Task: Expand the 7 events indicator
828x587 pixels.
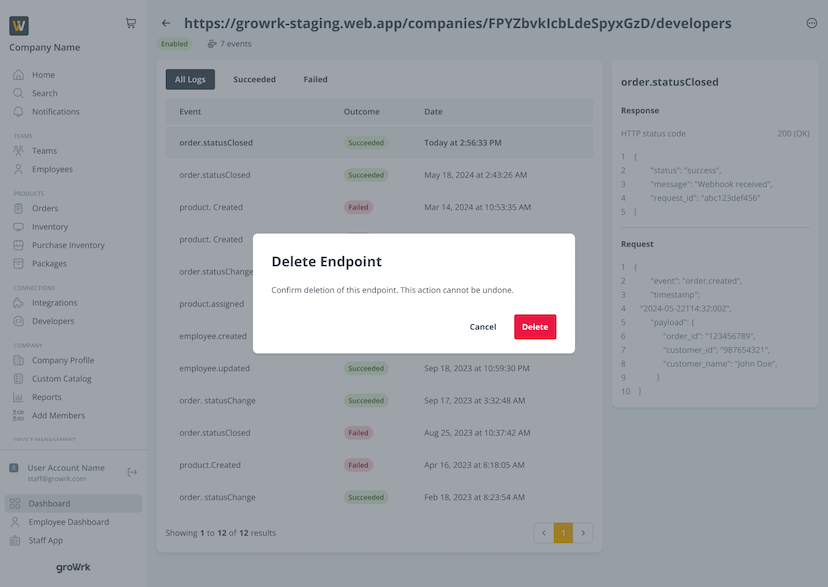Action: (x=230, y=43)
